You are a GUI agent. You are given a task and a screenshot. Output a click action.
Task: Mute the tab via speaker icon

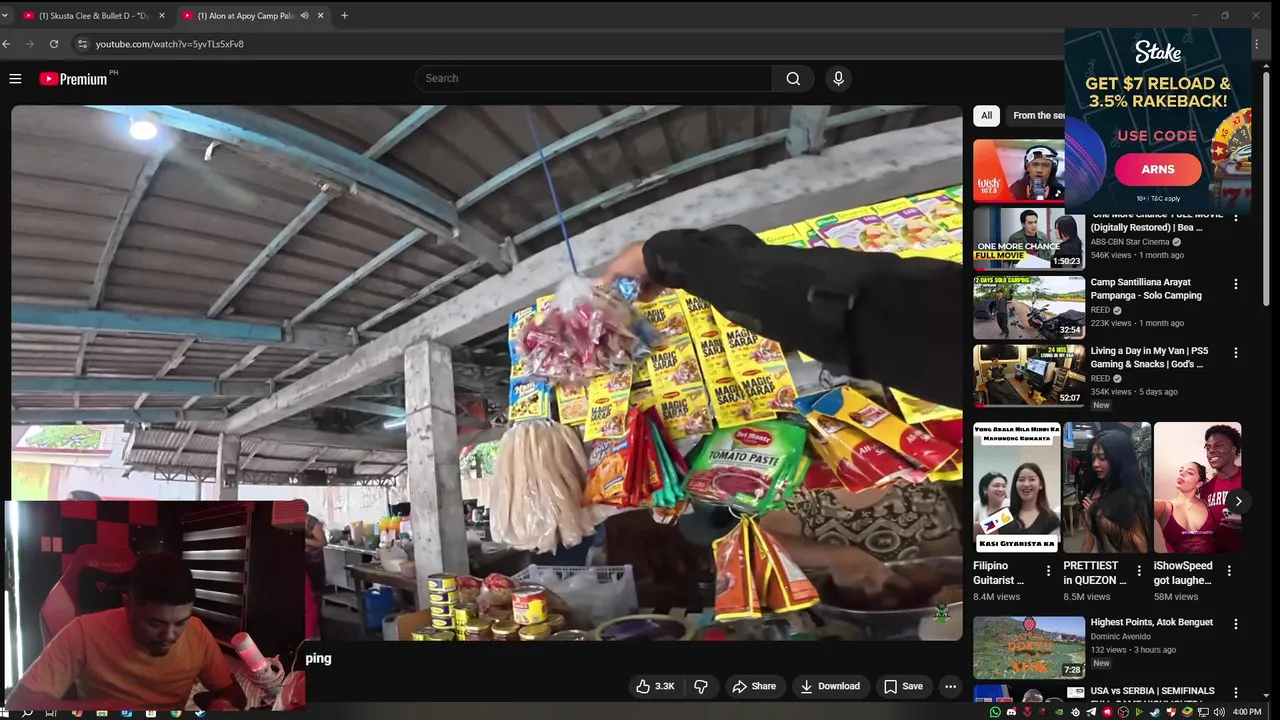click(304, 15)
